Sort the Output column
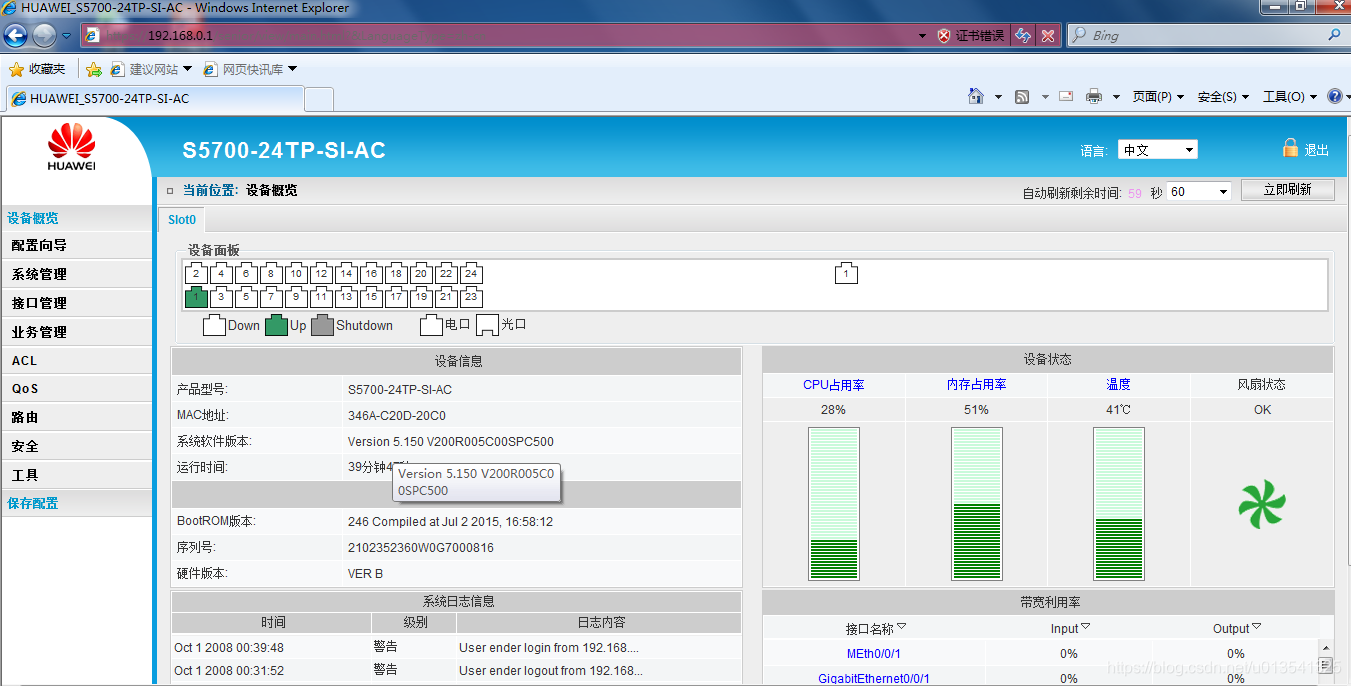1351x686 pixels. click(x=1256, y=627)
